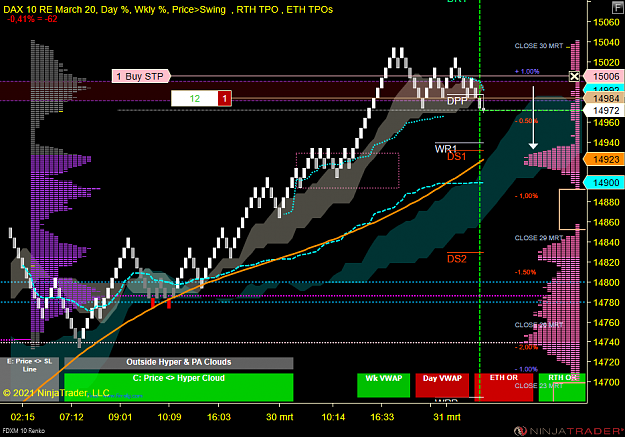Click the 30 mrt date axis label

(279, 417)
